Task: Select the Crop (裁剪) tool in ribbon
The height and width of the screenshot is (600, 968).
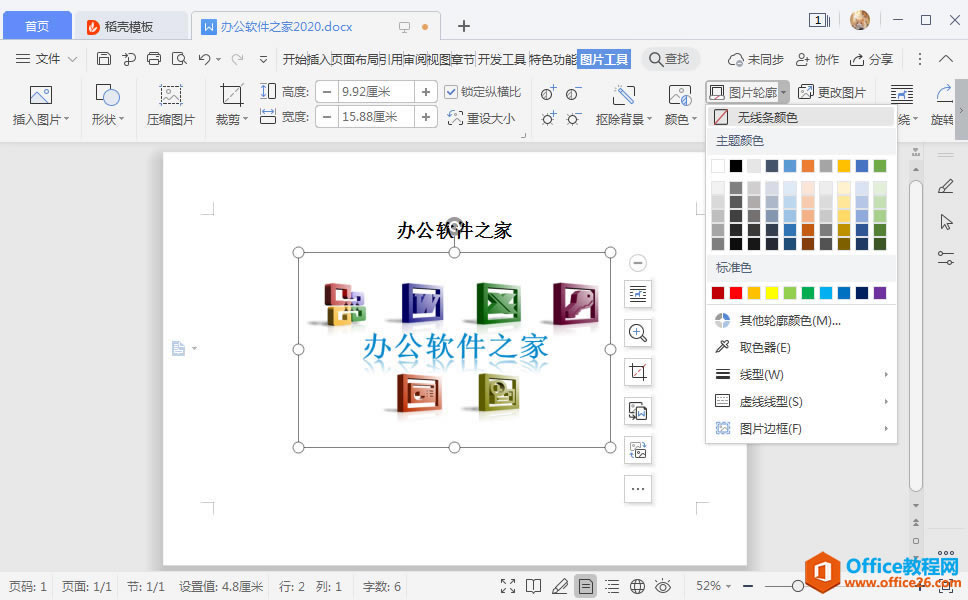Action: click(x=231, y=96)
